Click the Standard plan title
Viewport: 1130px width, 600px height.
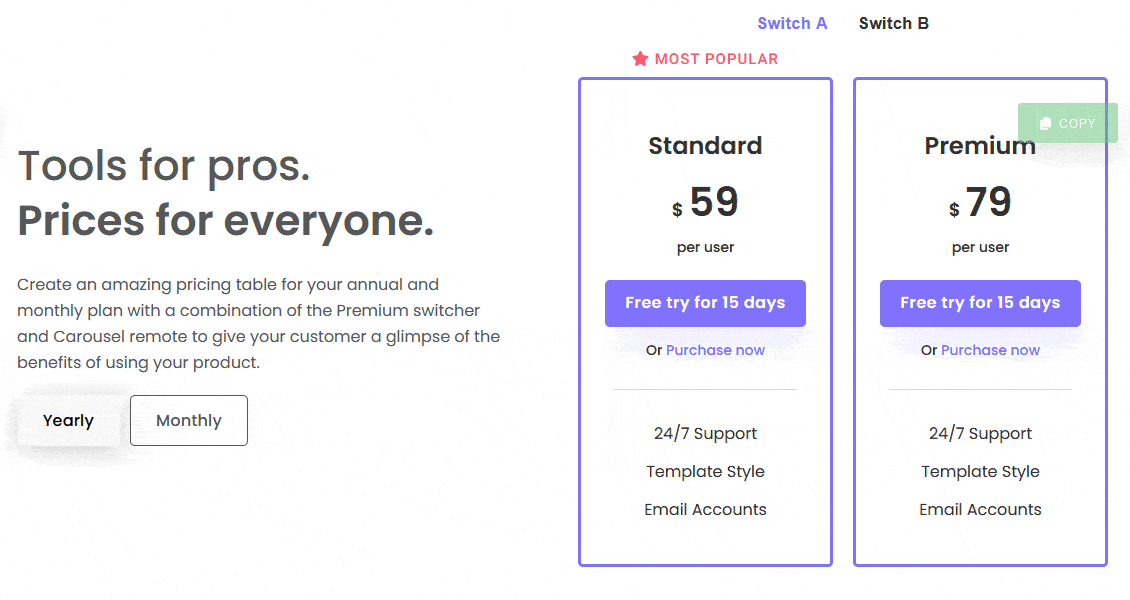coord(705,145)
